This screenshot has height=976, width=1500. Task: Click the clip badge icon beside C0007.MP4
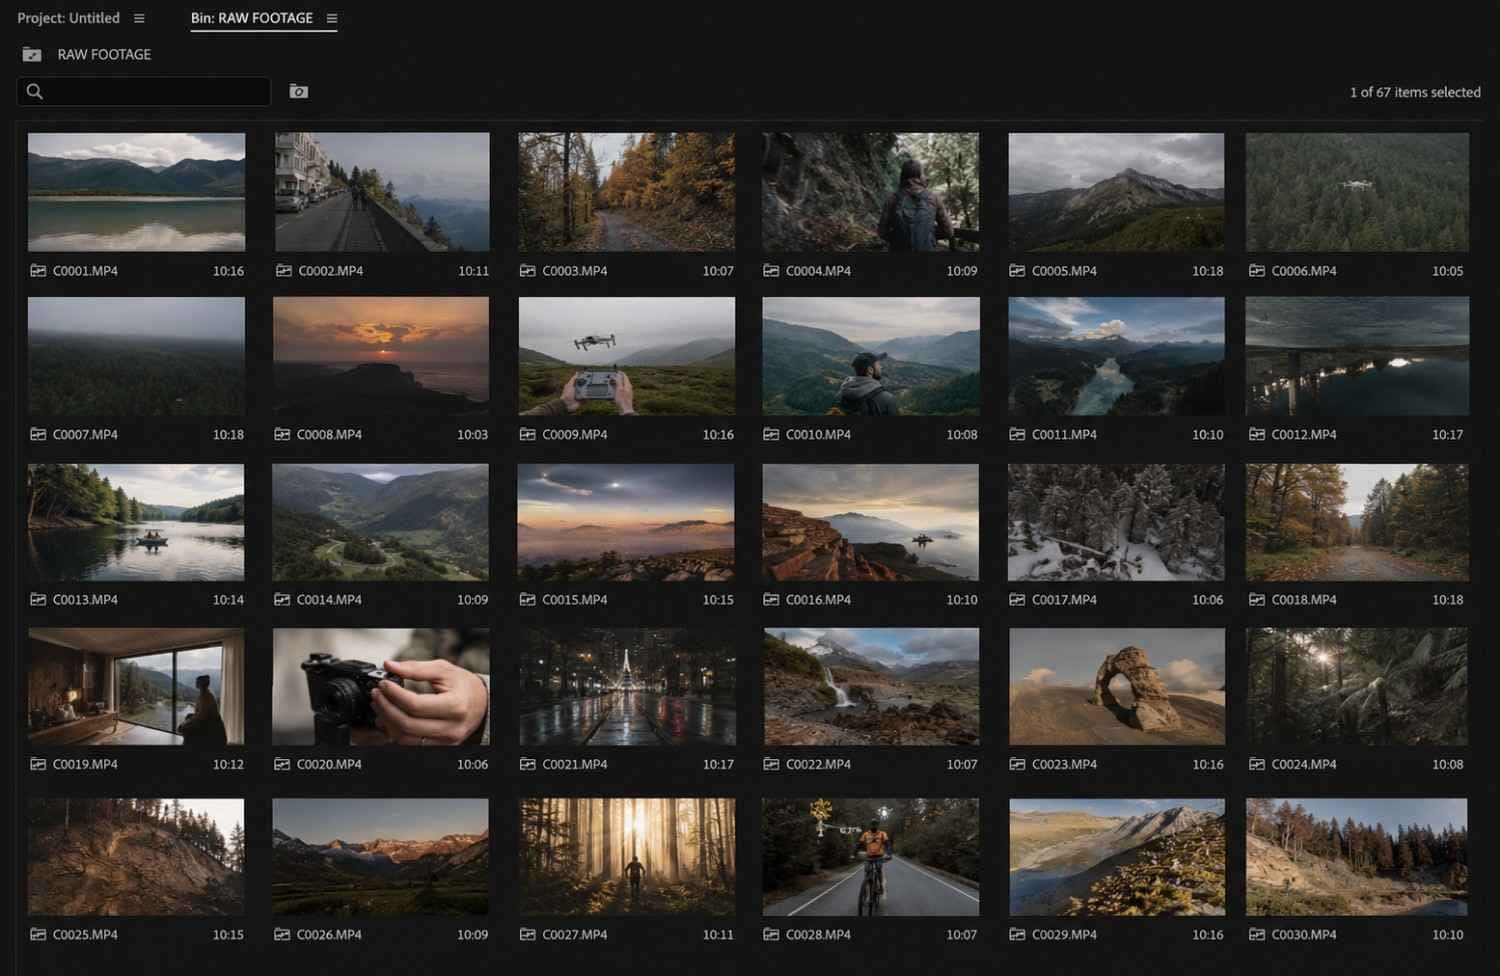[x=38, y=435]
